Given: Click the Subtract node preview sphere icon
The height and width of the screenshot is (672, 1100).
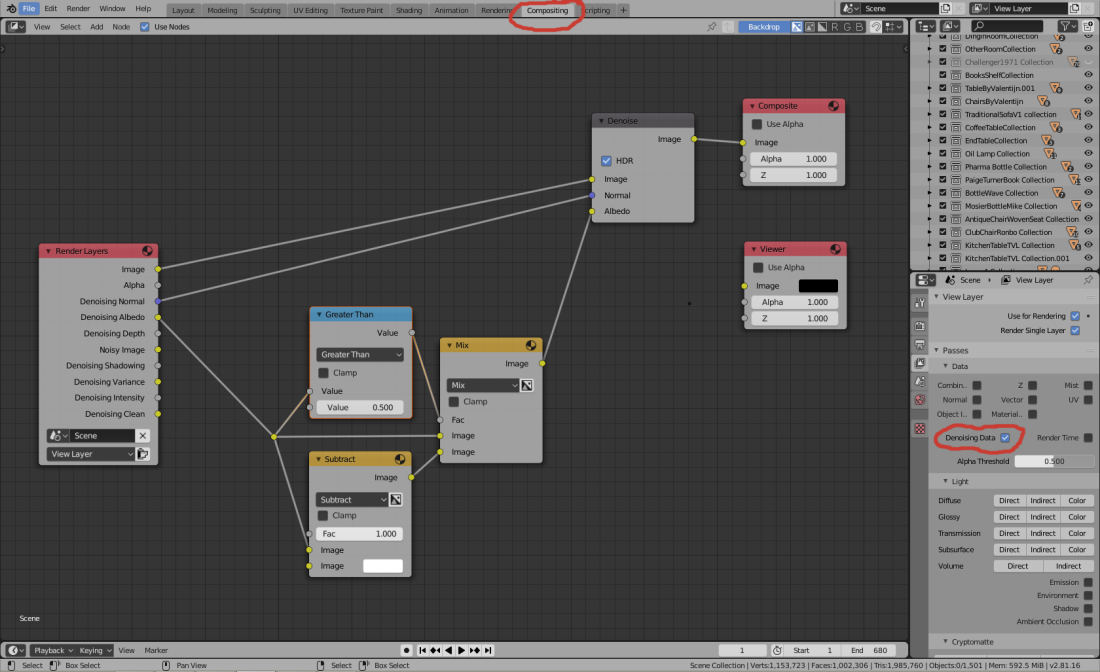Looking at the screenshot, I should (x=400, y=459).
